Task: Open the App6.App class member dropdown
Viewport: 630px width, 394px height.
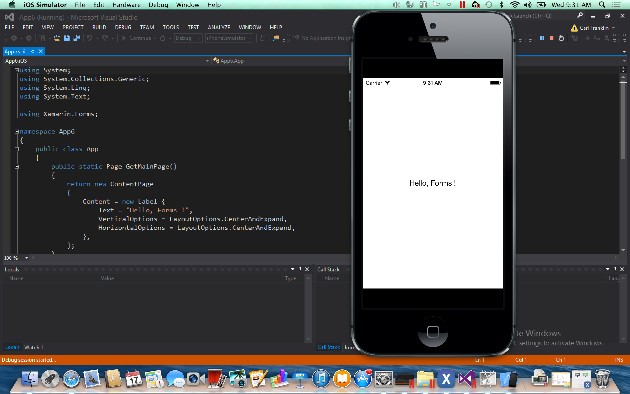Action: (x=280, y=61)
